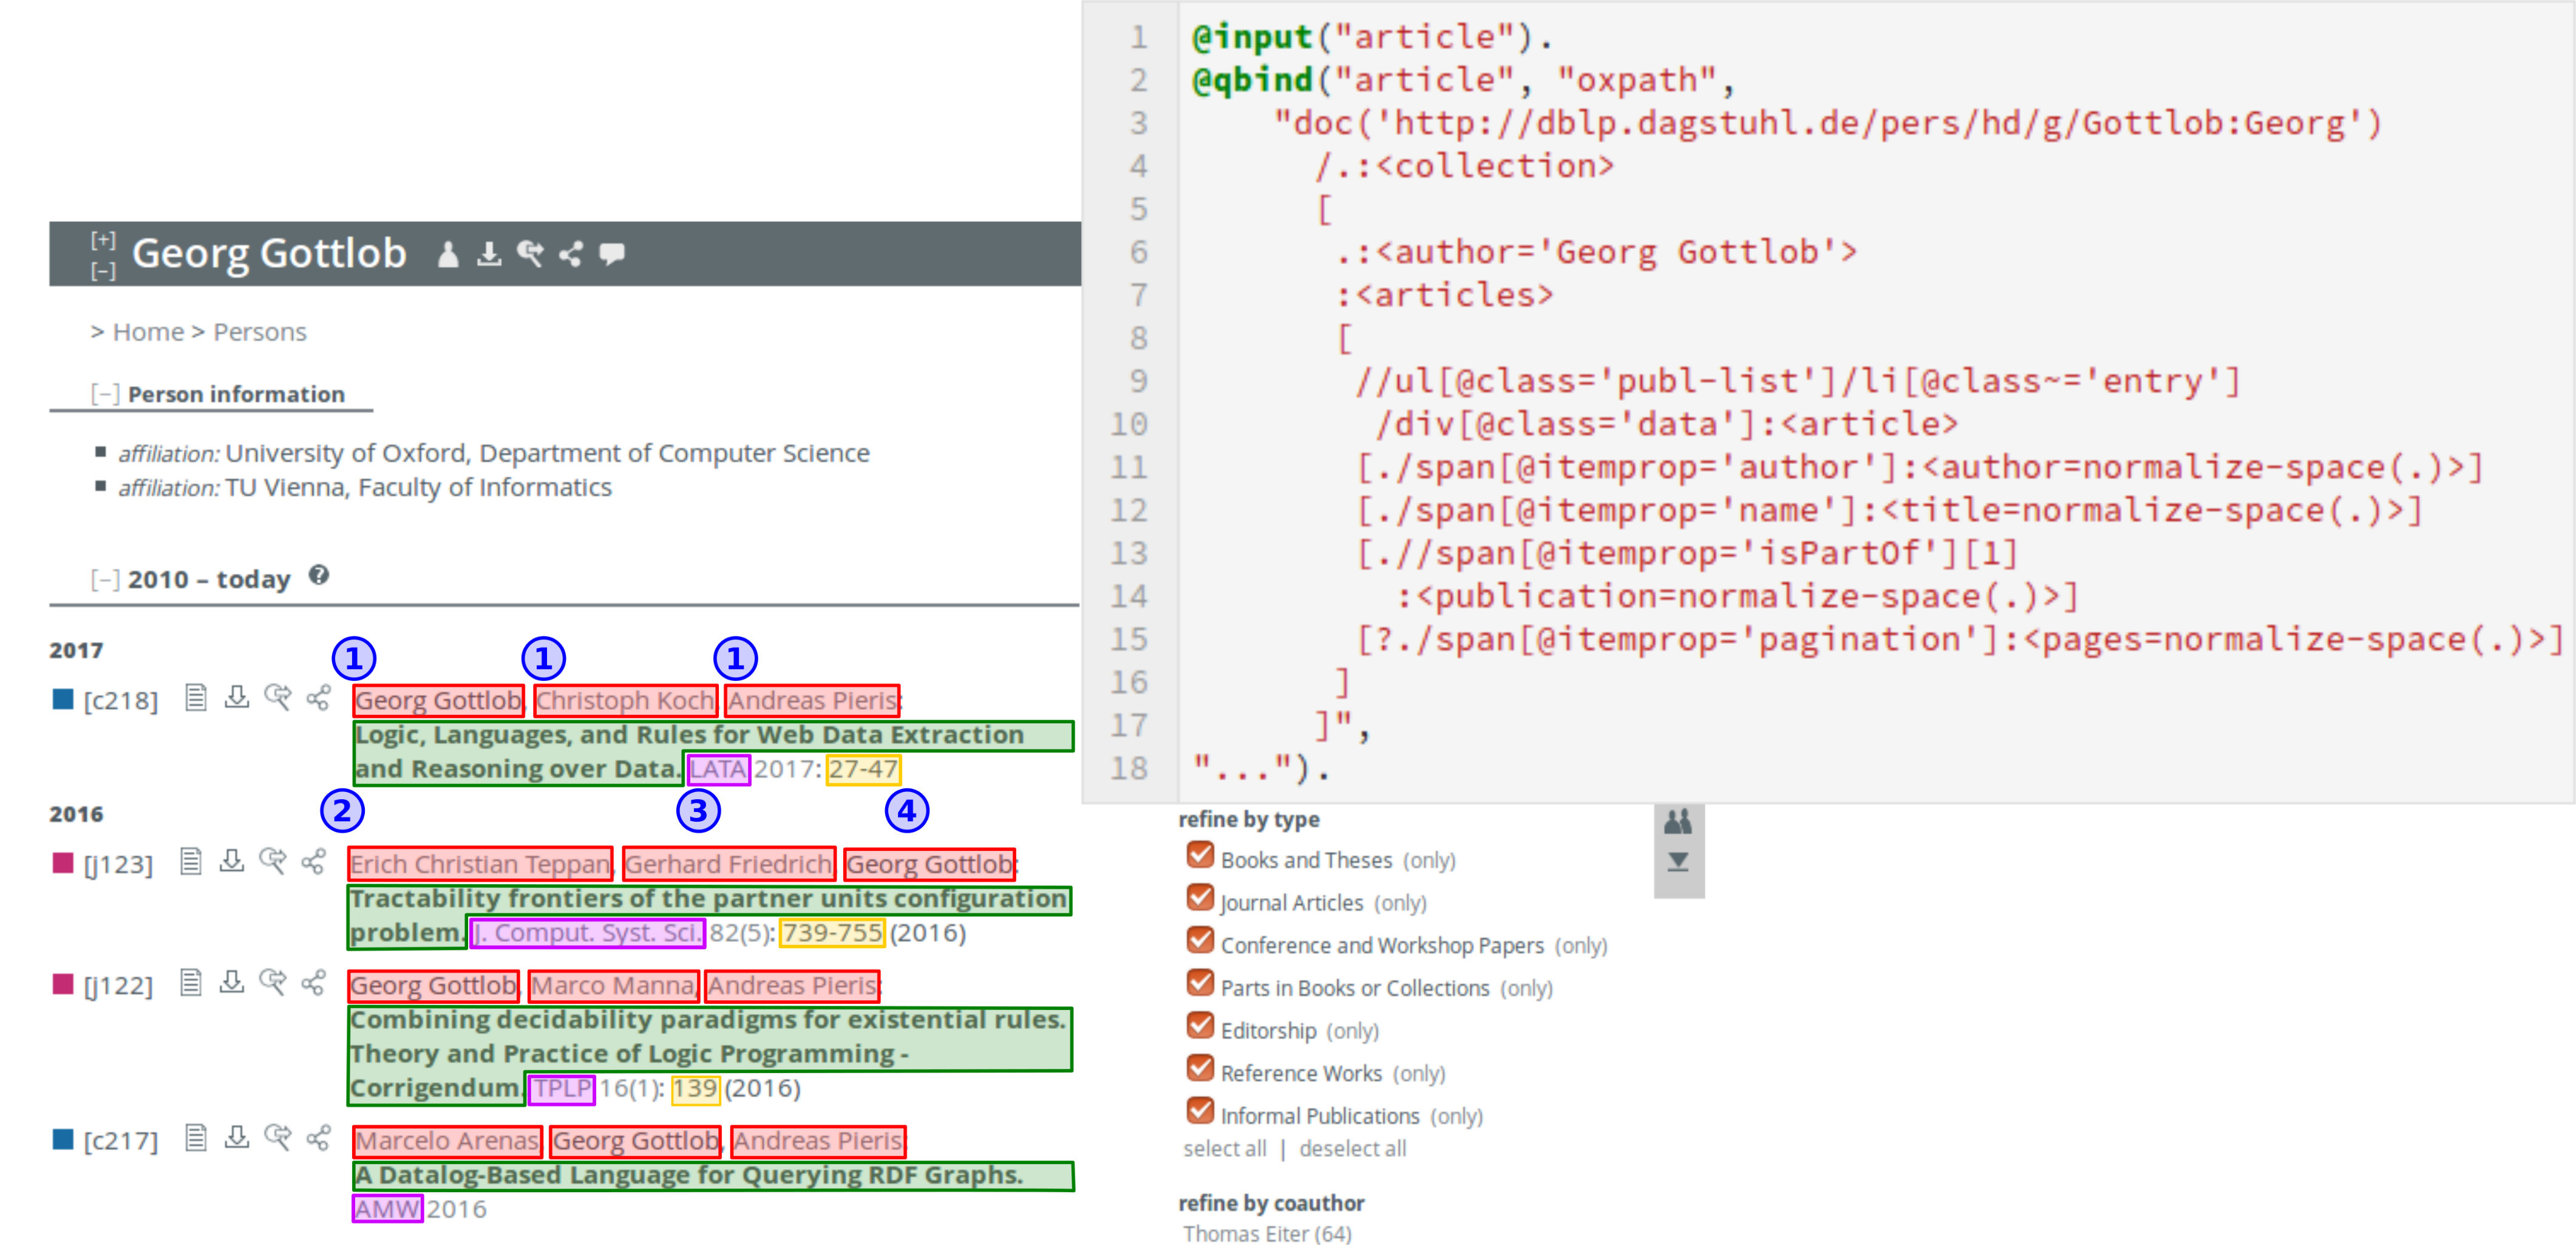Toggle the Journal Articles checkbox
The height and width of the screenshot is (1245, 2576).
tap(1200, 898)
